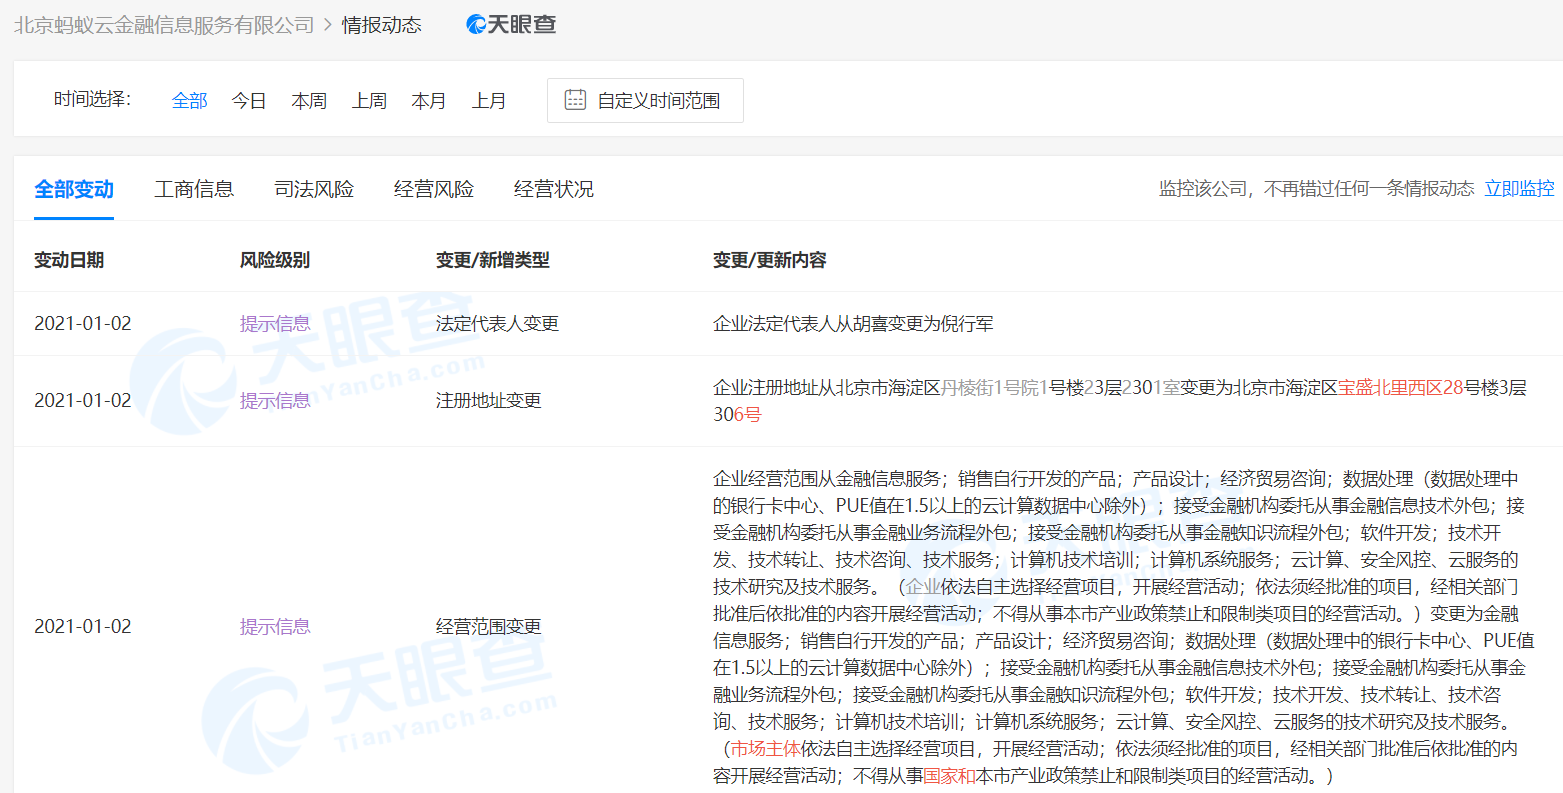Click 变更/新增类型 column header
1563x793 pixels.
tap(493, 260)
